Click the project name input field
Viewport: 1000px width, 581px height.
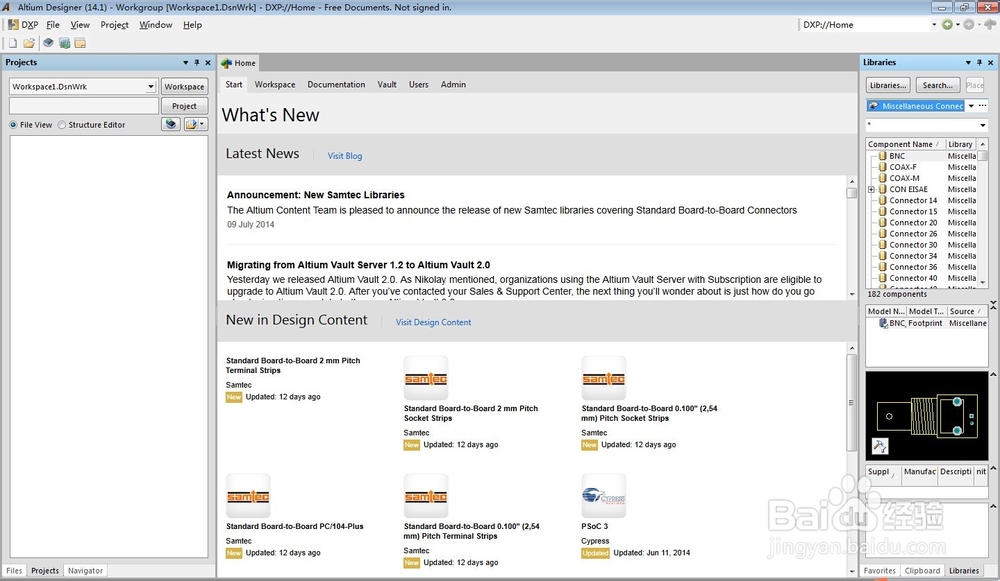(84, 106)
